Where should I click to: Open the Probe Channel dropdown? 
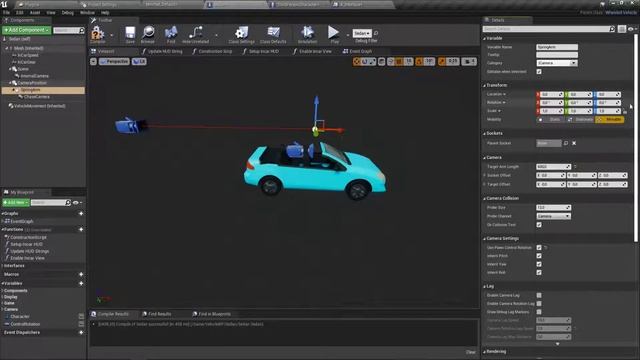pos(553,216)
